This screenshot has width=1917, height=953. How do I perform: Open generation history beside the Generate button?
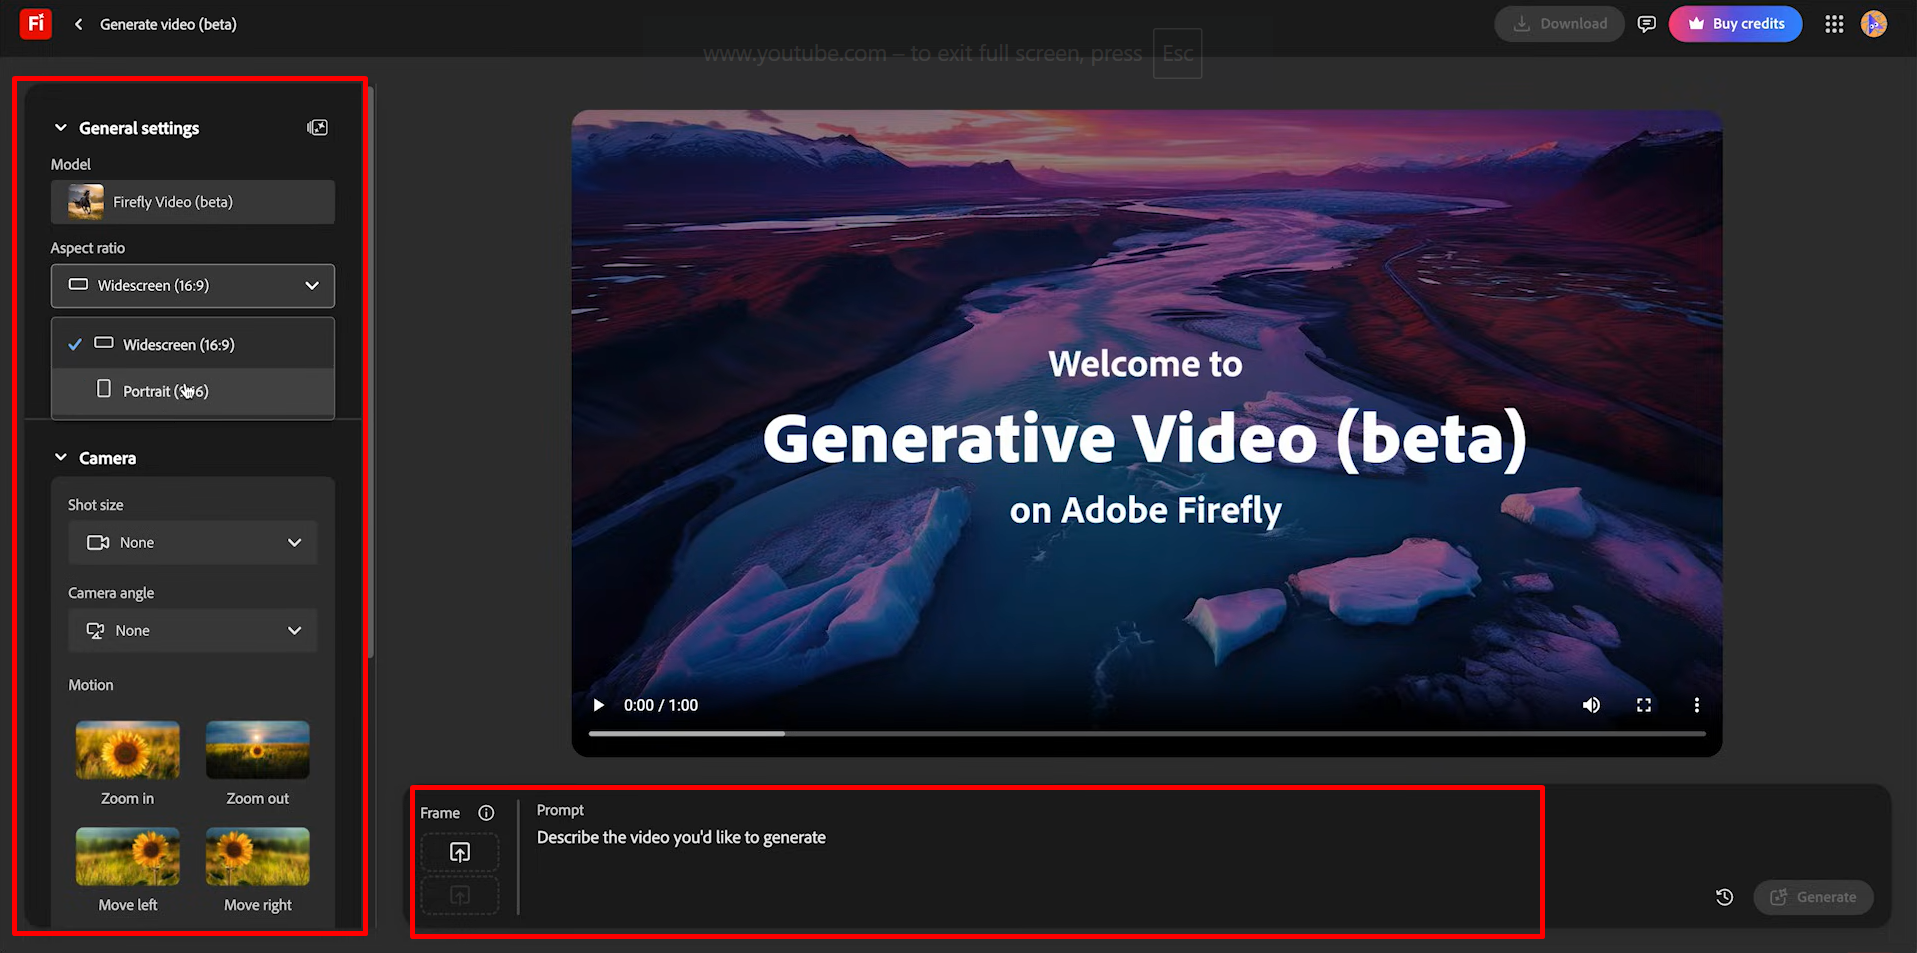tap(1723, 897)
